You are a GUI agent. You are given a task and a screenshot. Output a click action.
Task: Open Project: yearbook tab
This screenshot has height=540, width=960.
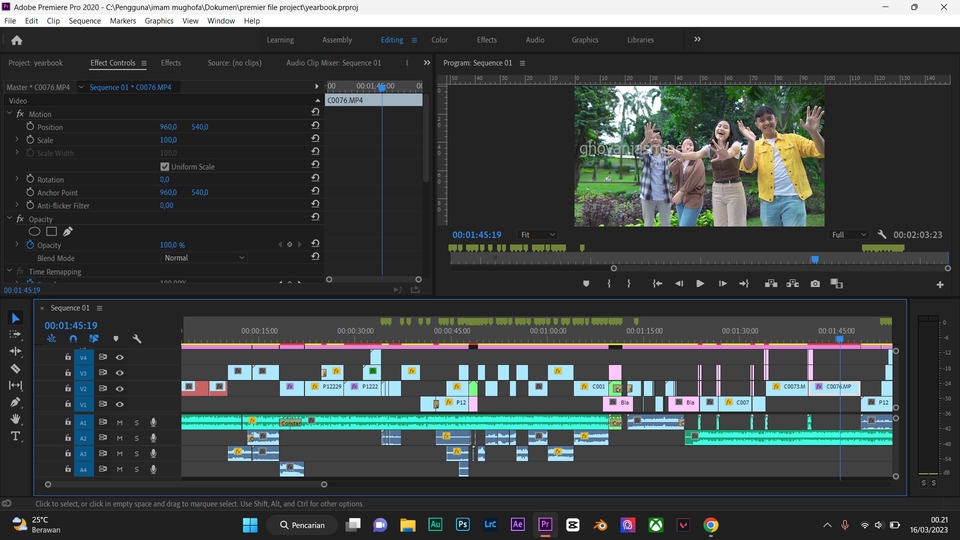click(x=35, y=63)
